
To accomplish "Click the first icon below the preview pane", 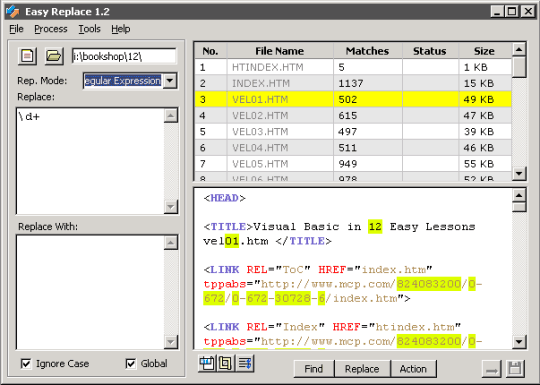I will pyautogui.click(x=207, y=363).
